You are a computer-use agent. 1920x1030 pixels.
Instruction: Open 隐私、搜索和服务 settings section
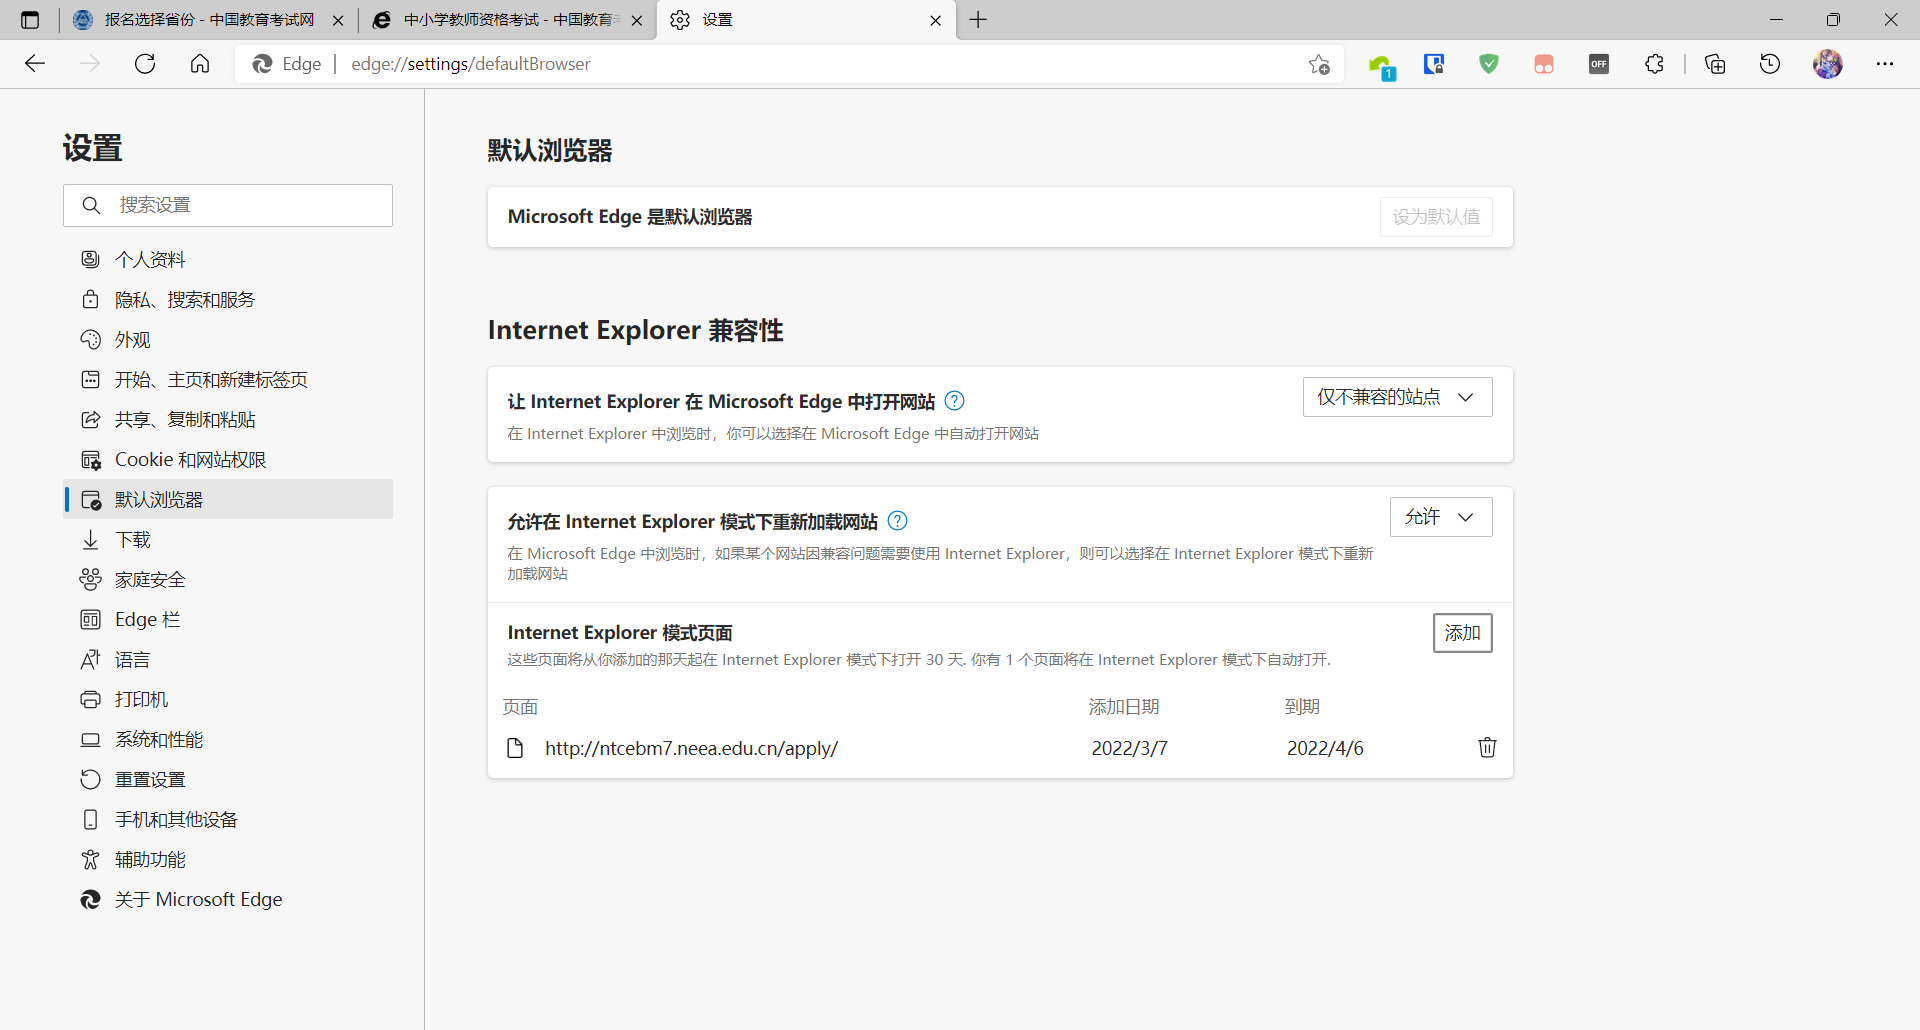[185, 300]
